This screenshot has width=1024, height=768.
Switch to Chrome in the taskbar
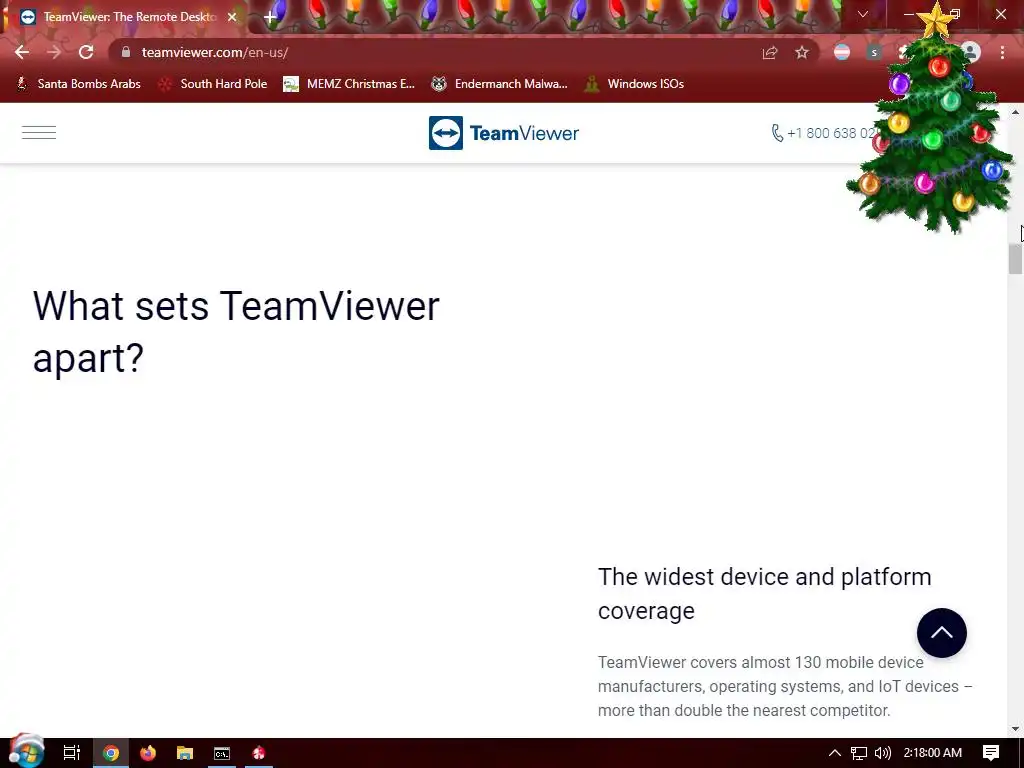coord(111,753)
